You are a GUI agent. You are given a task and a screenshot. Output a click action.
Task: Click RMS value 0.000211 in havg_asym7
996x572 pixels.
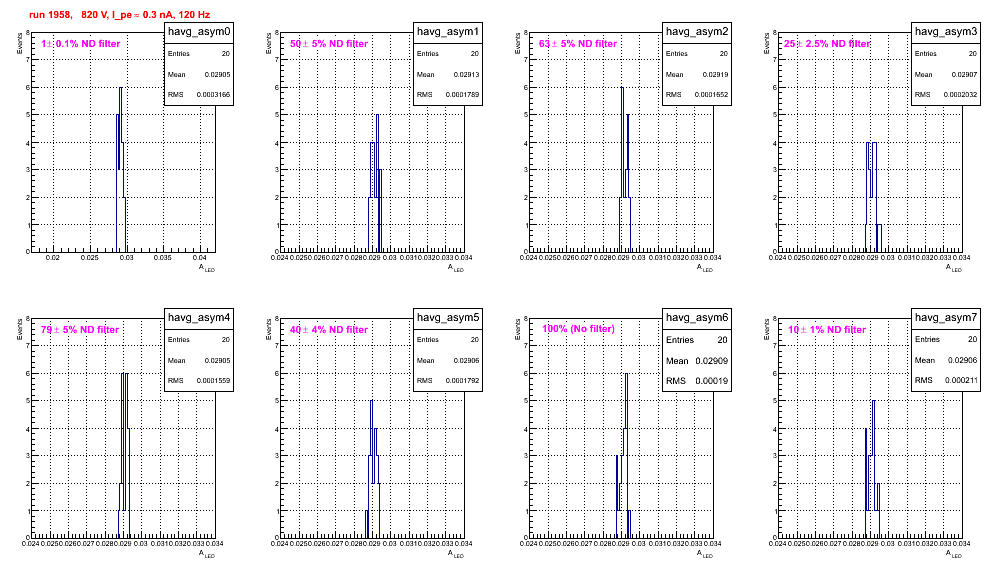tap(960, 380)
